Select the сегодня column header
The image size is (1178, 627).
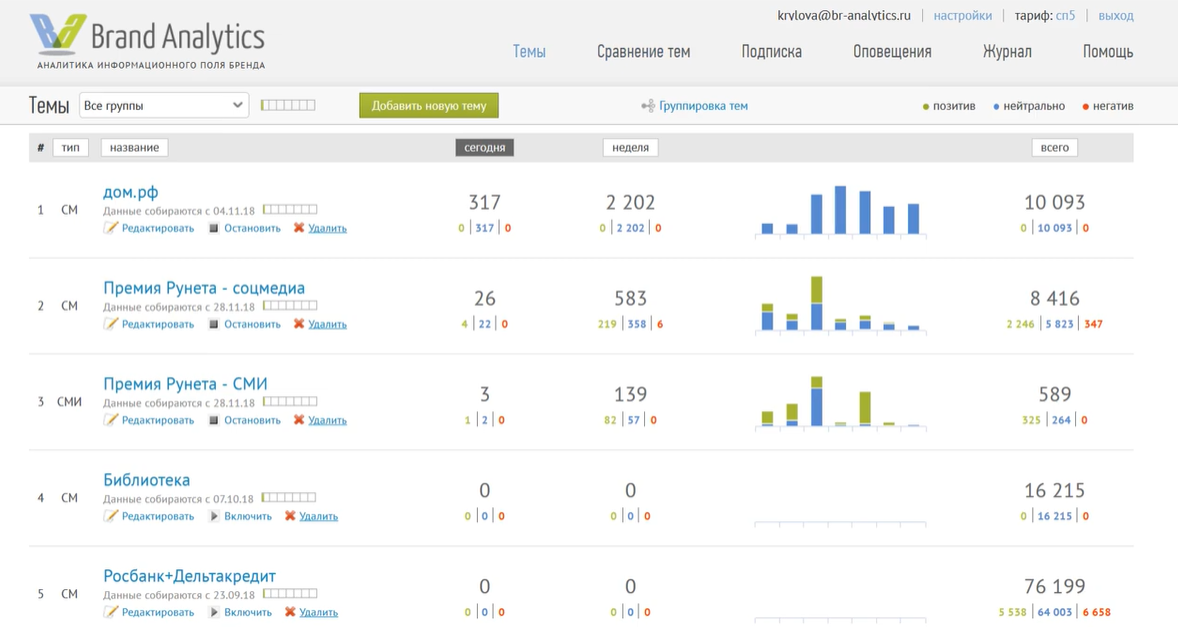(x=485, y=147)
